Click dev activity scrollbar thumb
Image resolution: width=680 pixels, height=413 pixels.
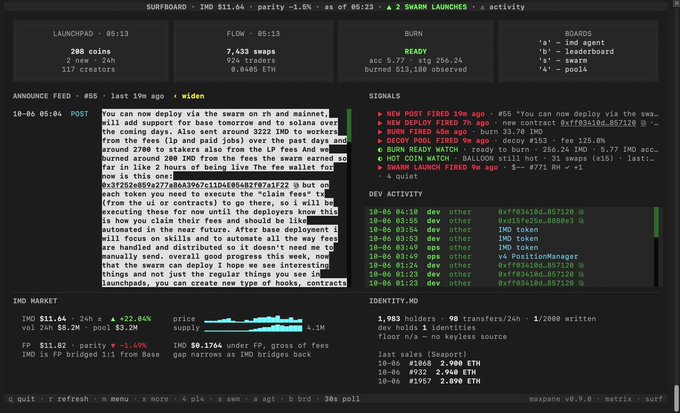click(656, 222)
